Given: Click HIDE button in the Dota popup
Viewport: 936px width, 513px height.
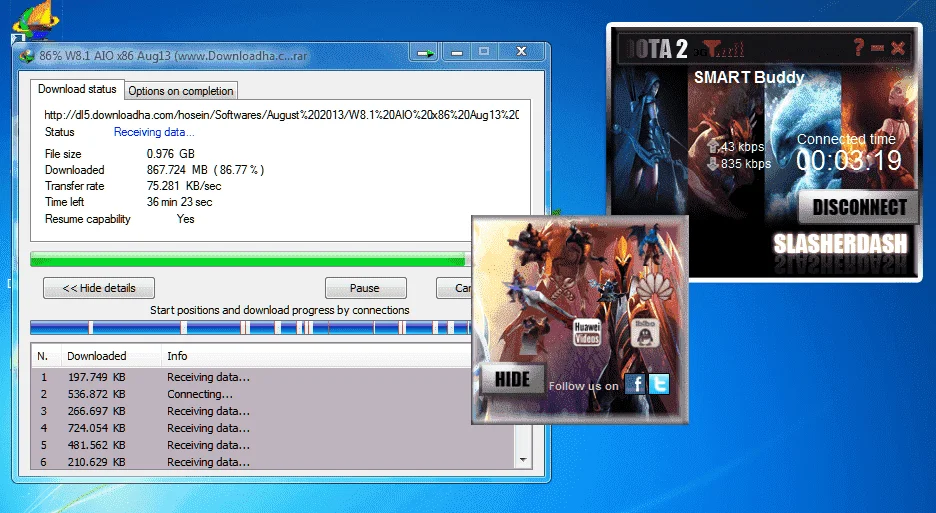Looking at the screenshot, I should pyautogui.click(x=512, y=379).
